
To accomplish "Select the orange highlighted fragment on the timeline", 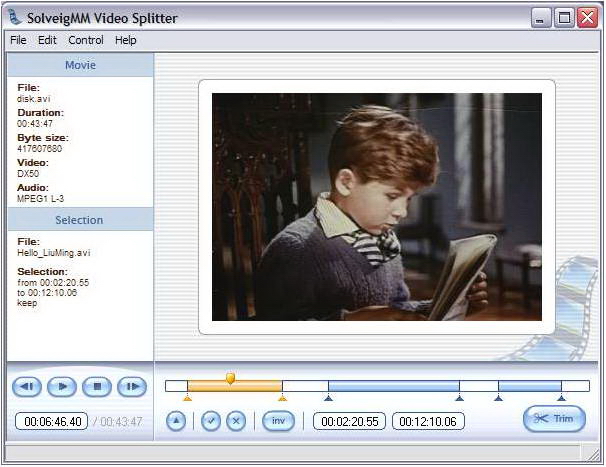I will tap(235, 386).
